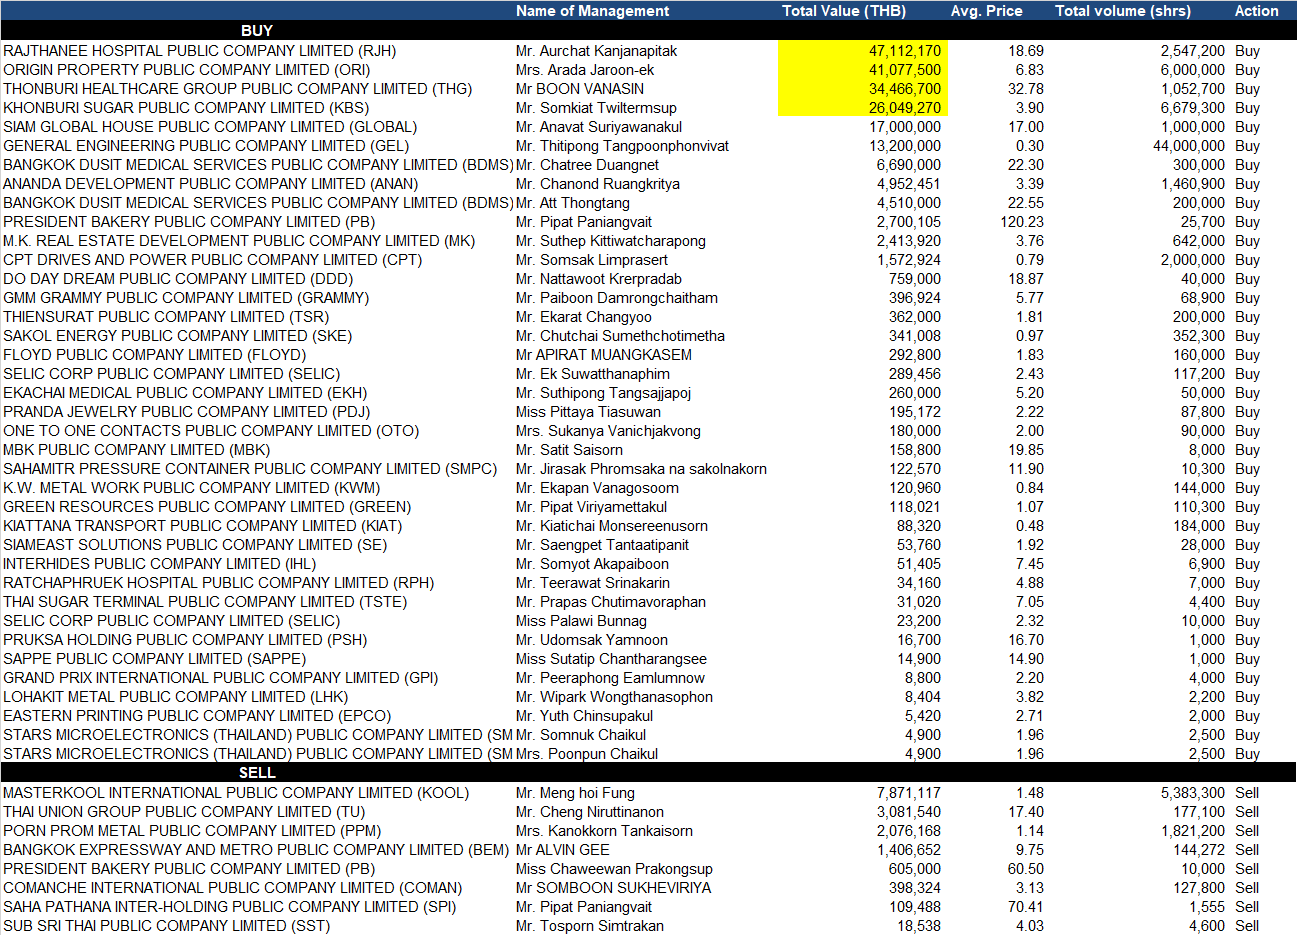The image size is (1297, 935).
Task: Click manager name Mr. Att Thongtang
Action: coord(573,203)
